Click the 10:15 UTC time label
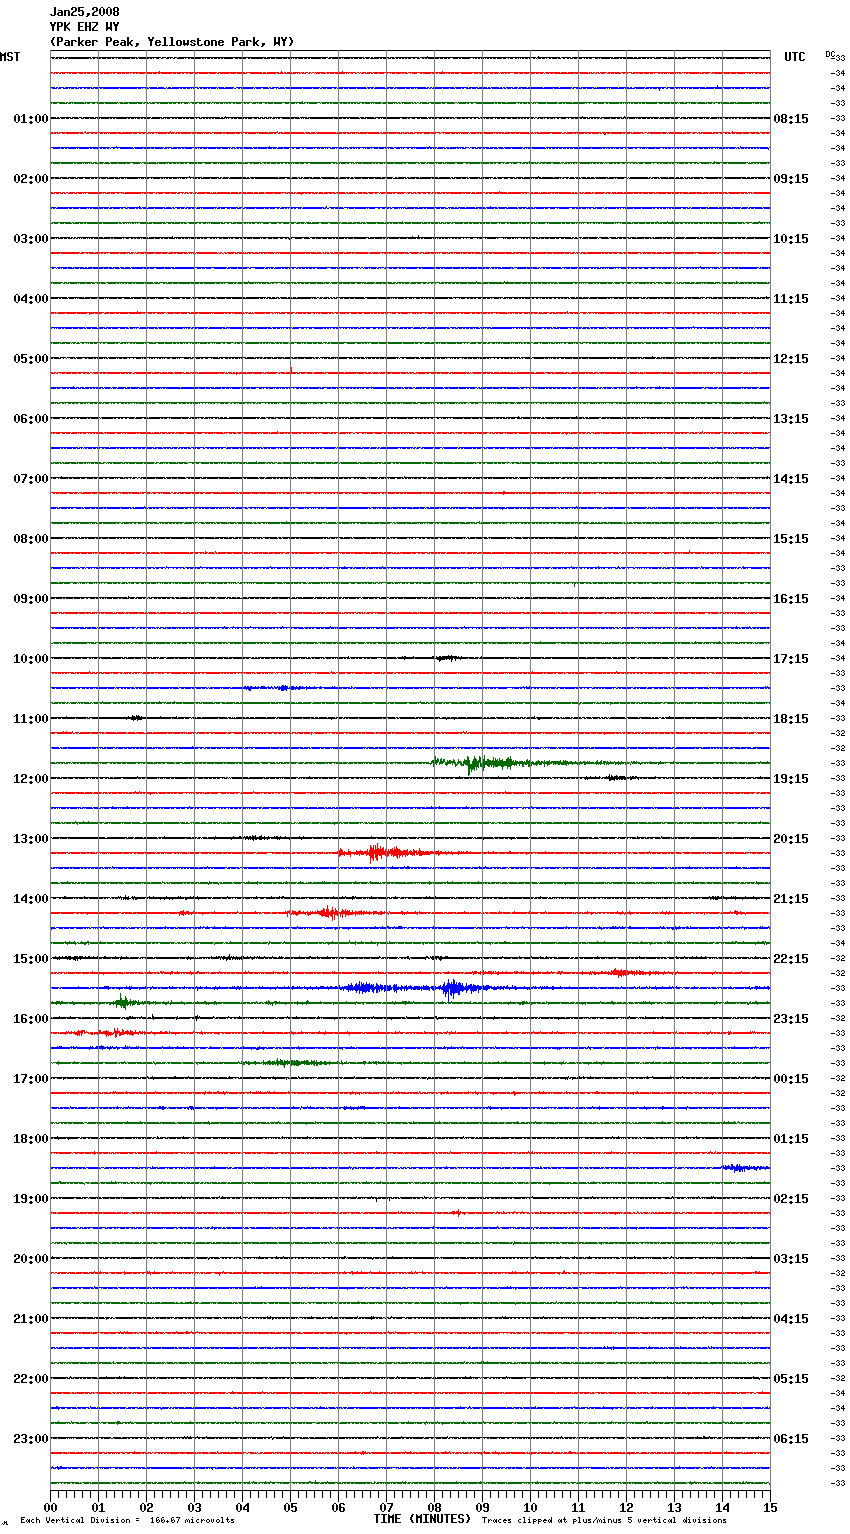Viewport: 850px width, 1534px height. coord(791,239)
